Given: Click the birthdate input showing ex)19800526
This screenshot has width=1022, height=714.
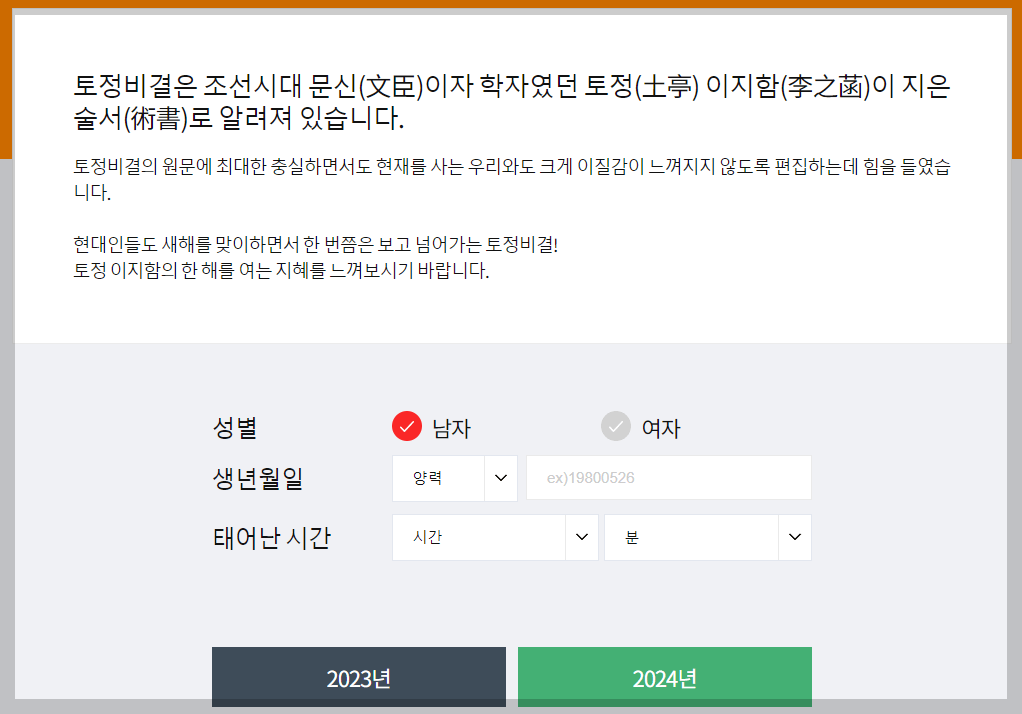Looking at the screenshot, I should coord(668,477).
